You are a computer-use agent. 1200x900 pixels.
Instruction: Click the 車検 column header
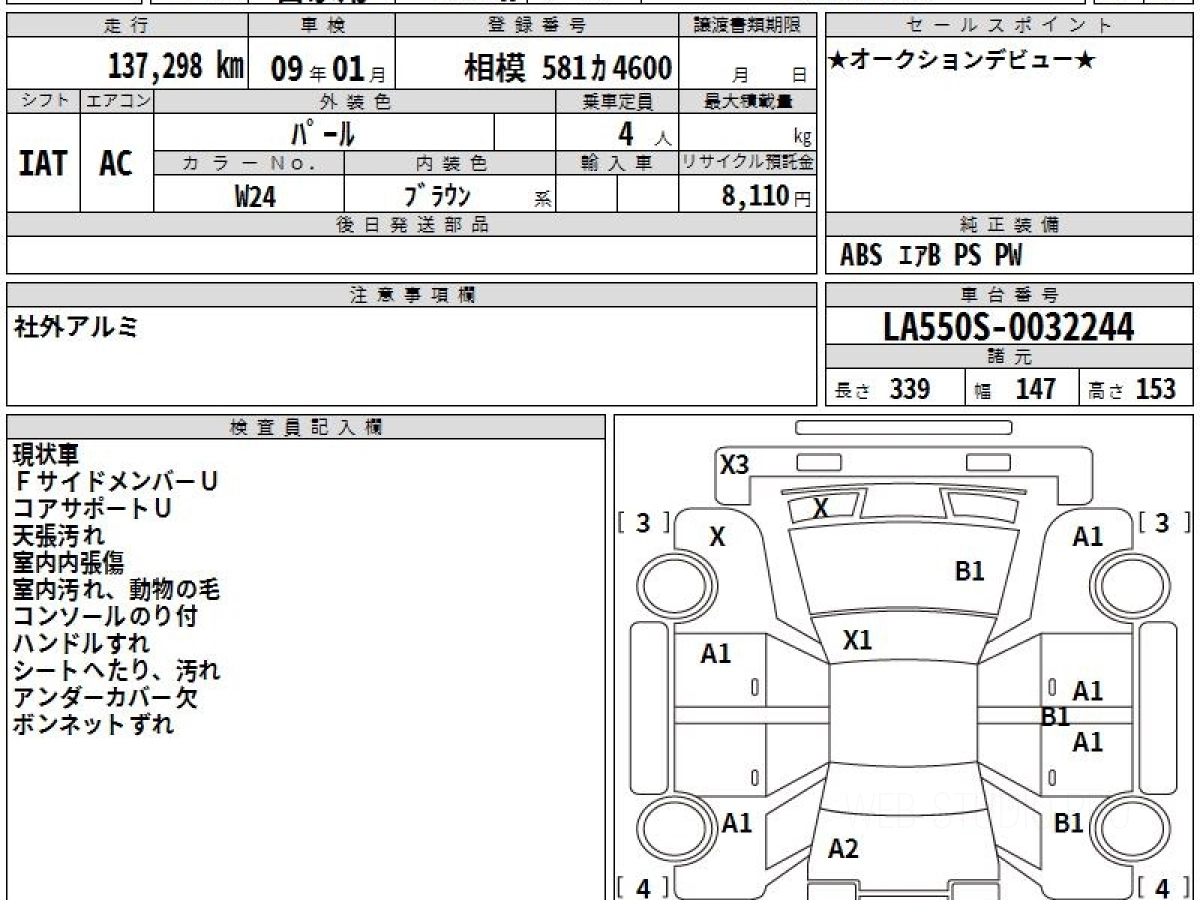tap(322, 26)
